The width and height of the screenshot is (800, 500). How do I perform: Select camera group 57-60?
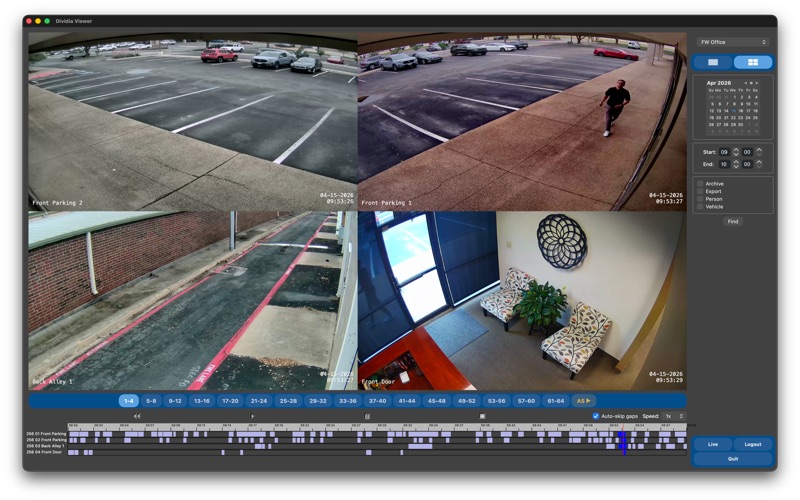click(x=526, y=401)
